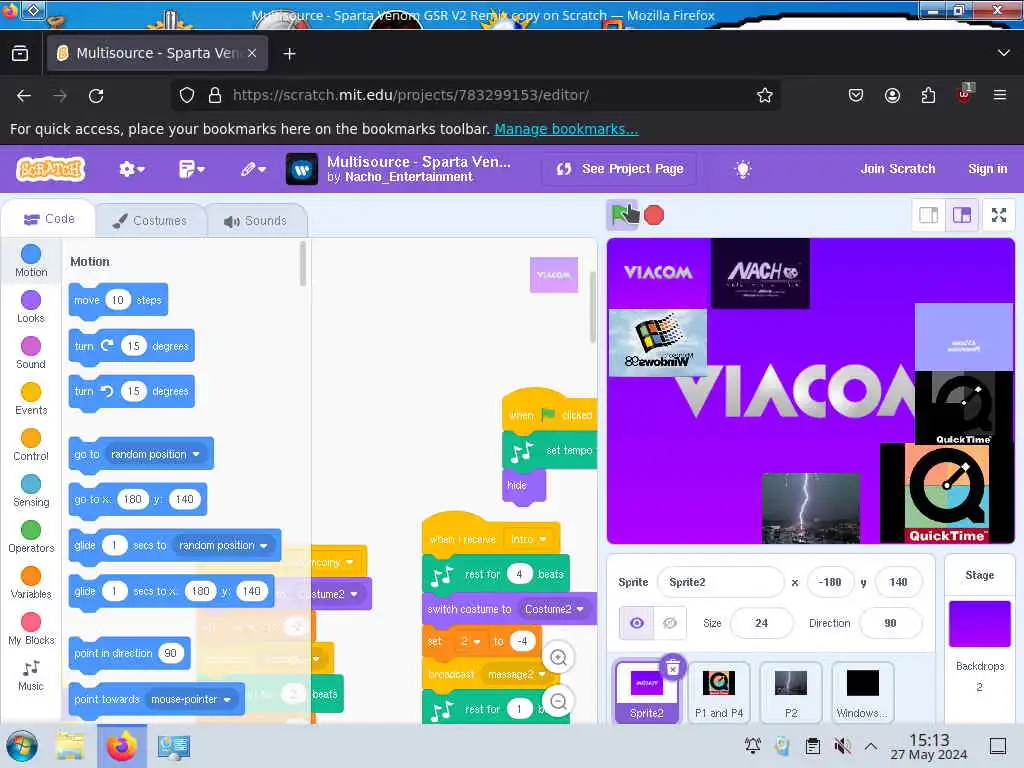Save page to Pocket
The width and height of the screenshot is (1024, 768).
pos(856,96)
